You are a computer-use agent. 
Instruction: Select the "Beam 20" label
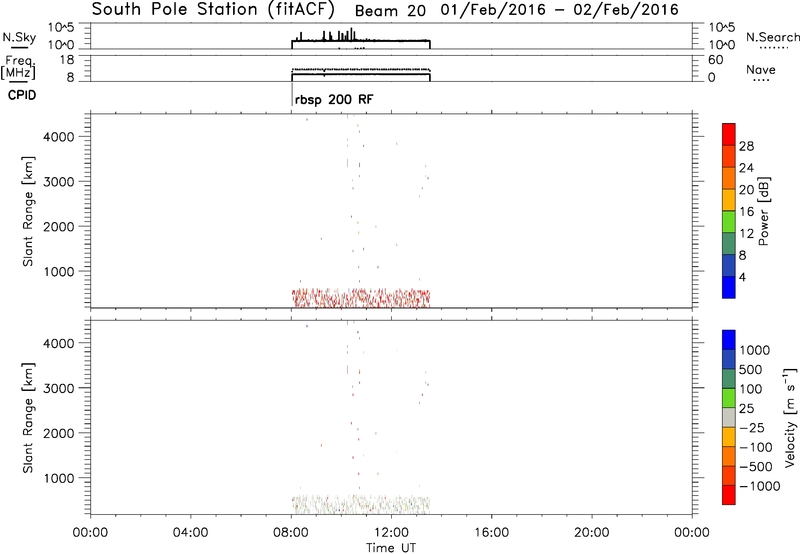click(390, 11)
